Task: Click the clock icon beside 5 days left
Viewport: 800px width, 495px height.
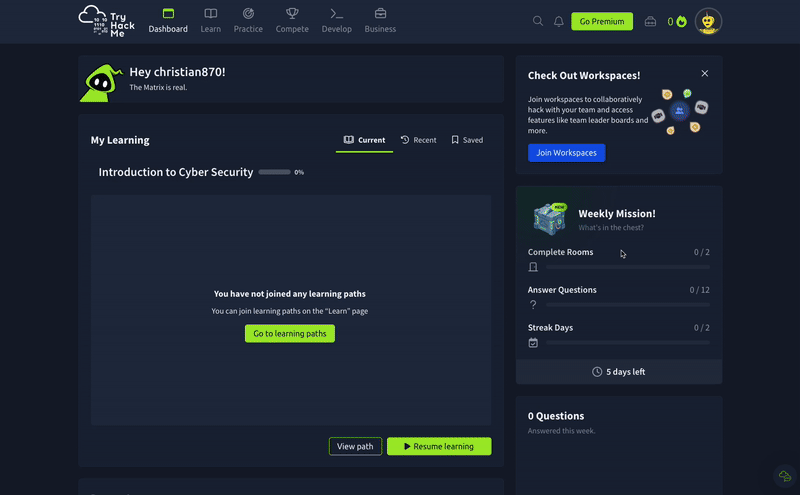Action: pos(597,372)
